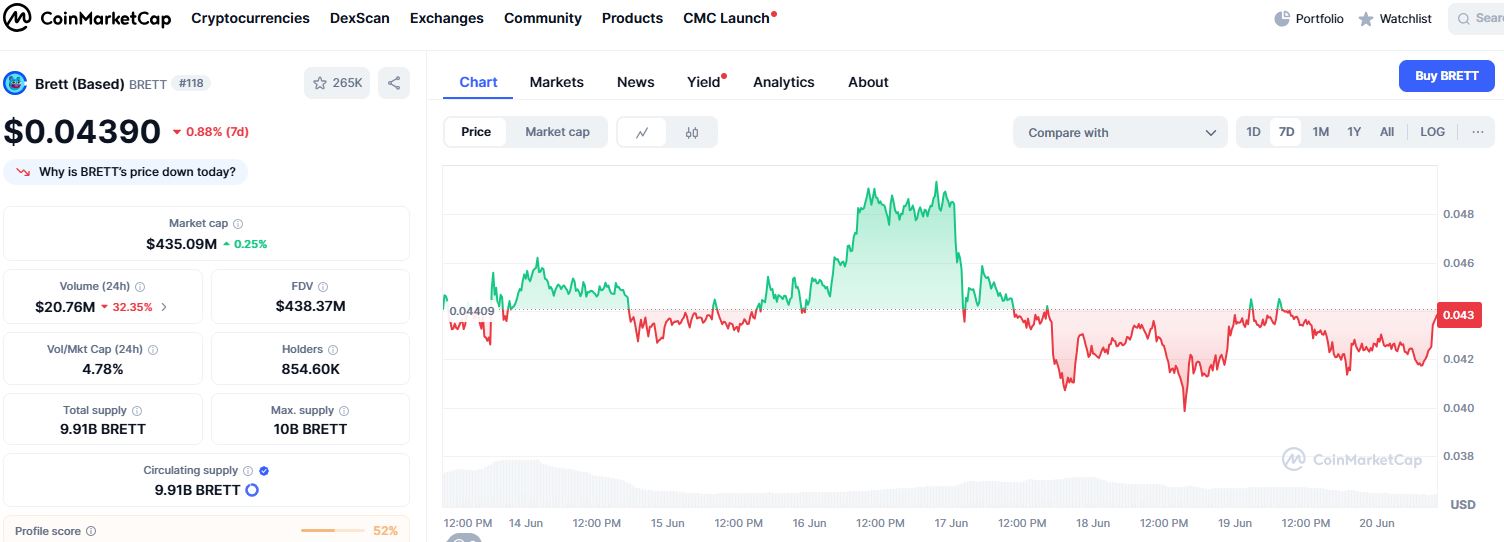Open the Community nav menu
This screenshot has width=1504, height=542.
click(x=543, y=18)
